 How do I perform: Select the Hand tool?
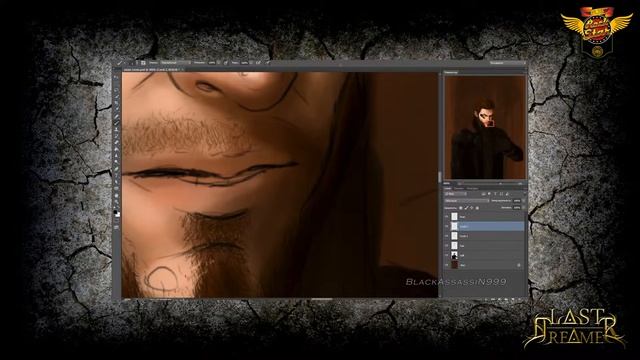(x=116, y=196)
